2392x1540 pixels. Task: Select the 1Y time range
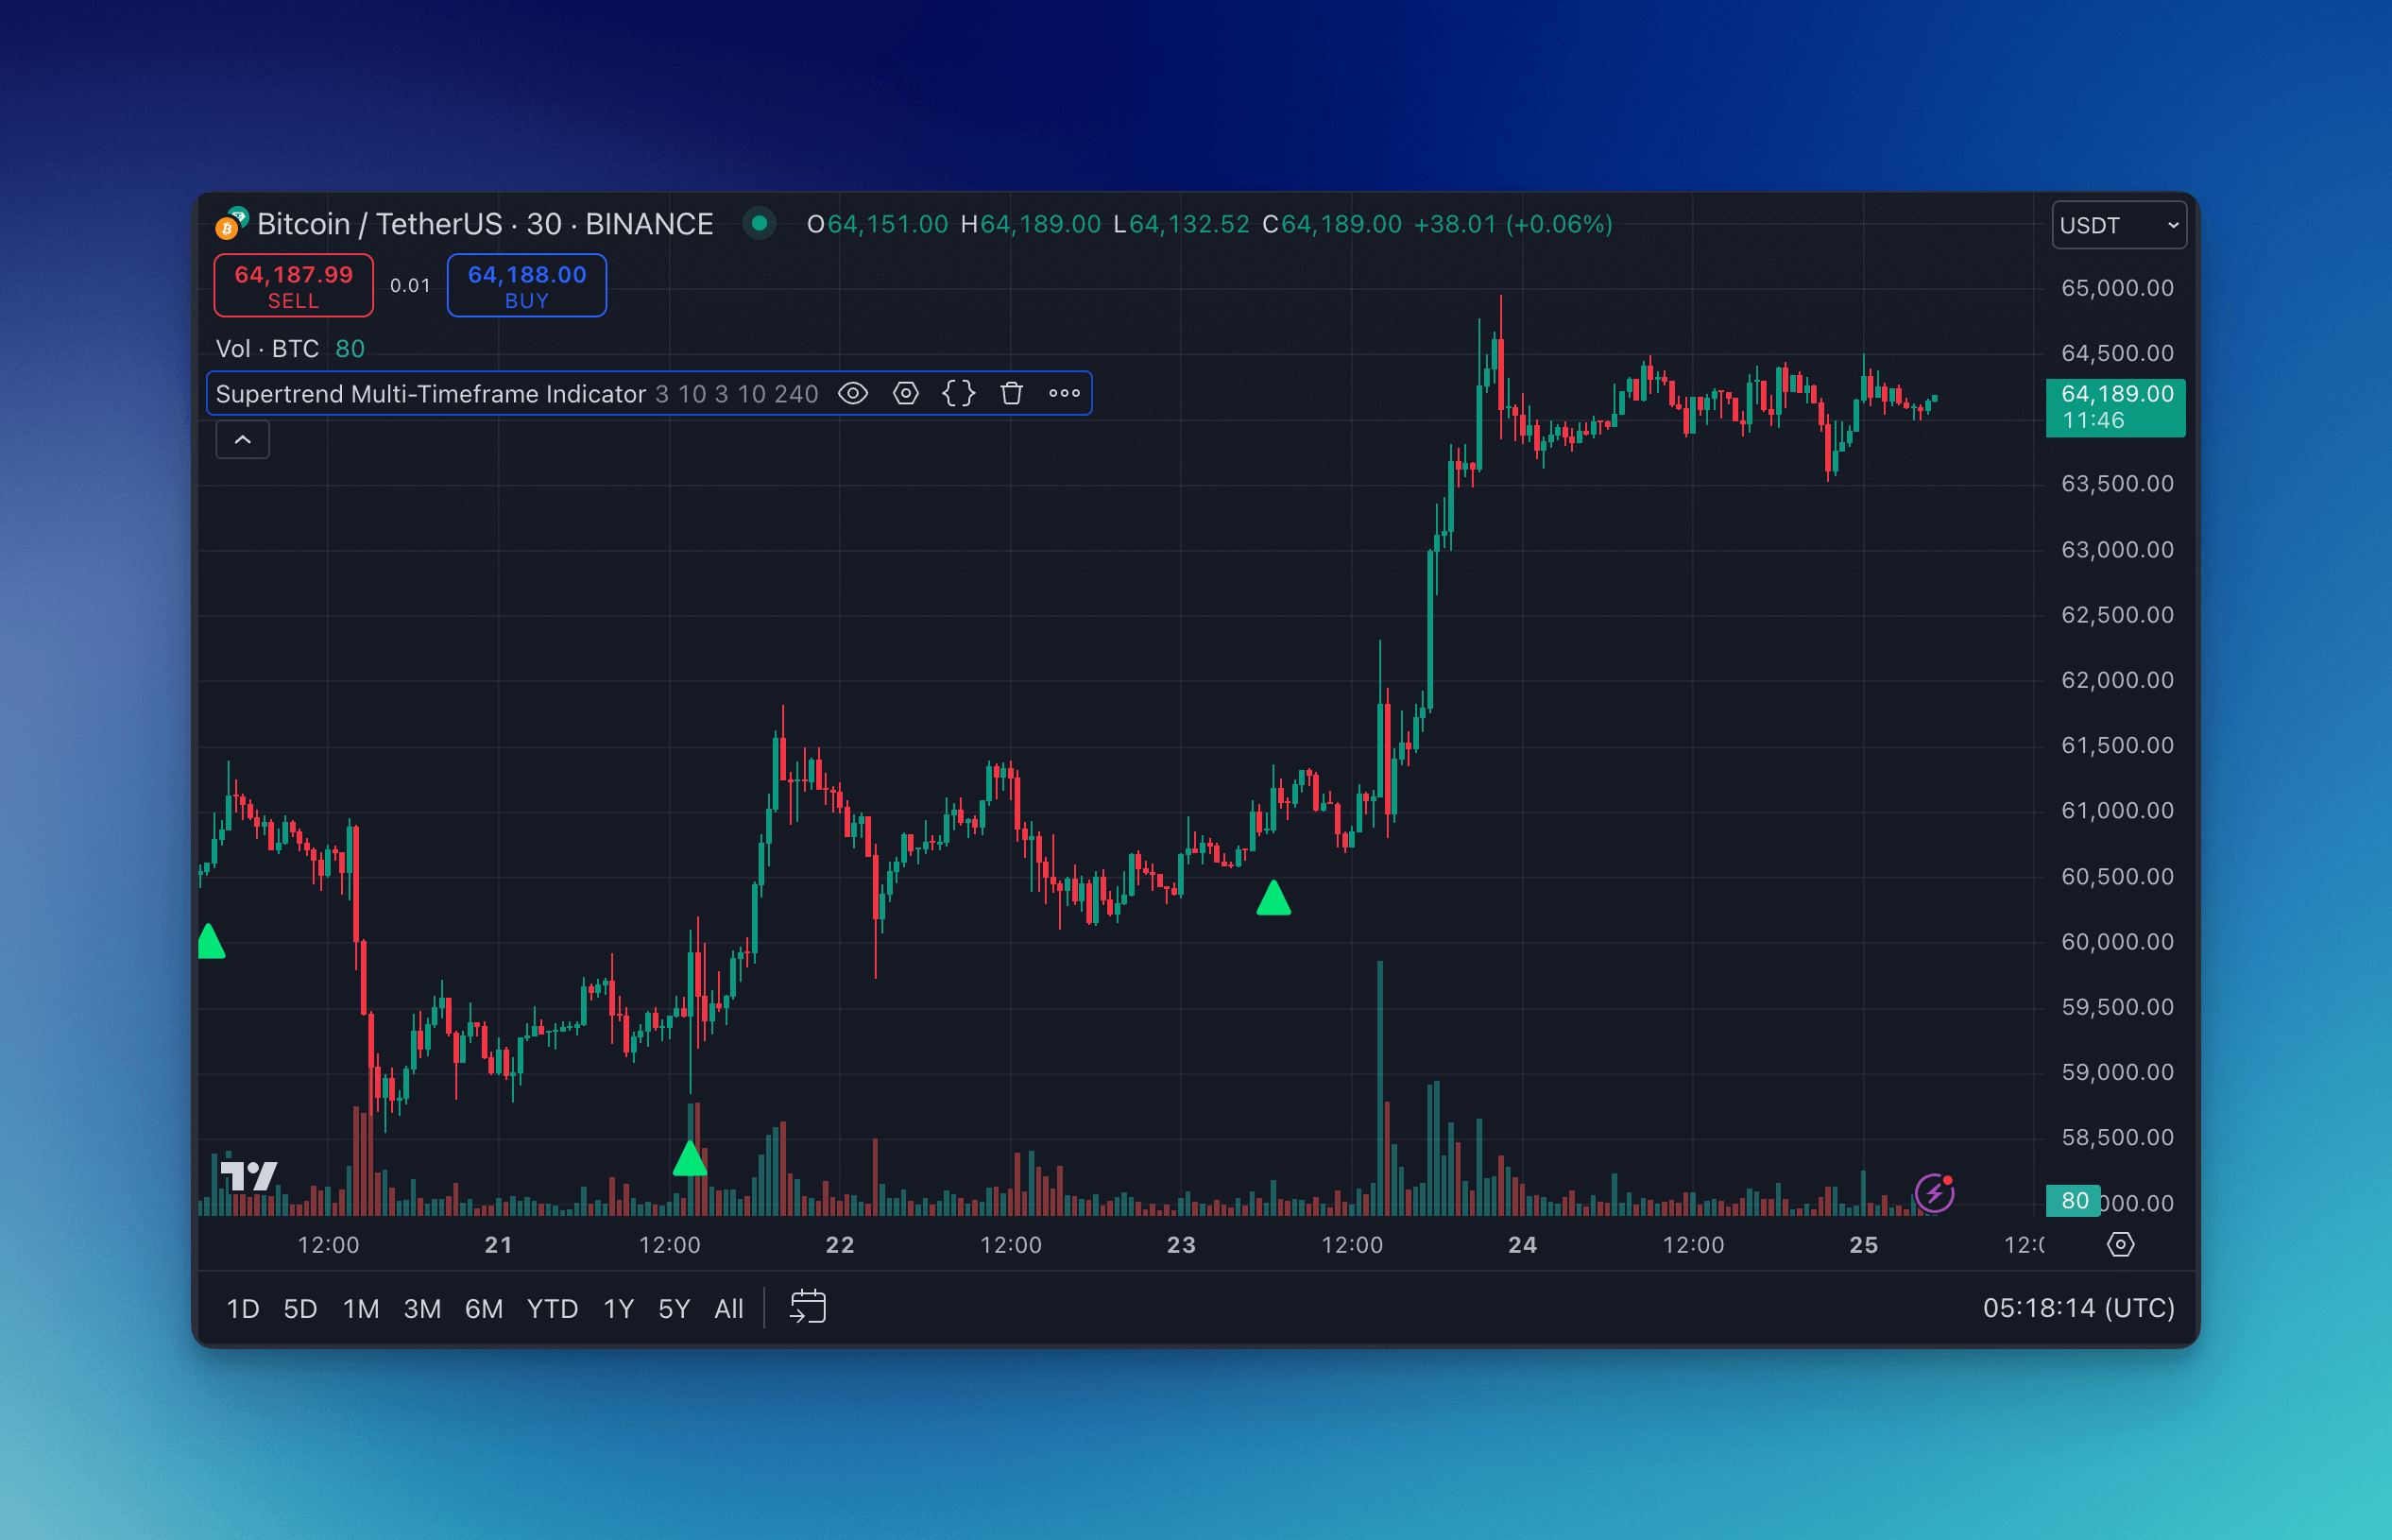(619, 1308)
